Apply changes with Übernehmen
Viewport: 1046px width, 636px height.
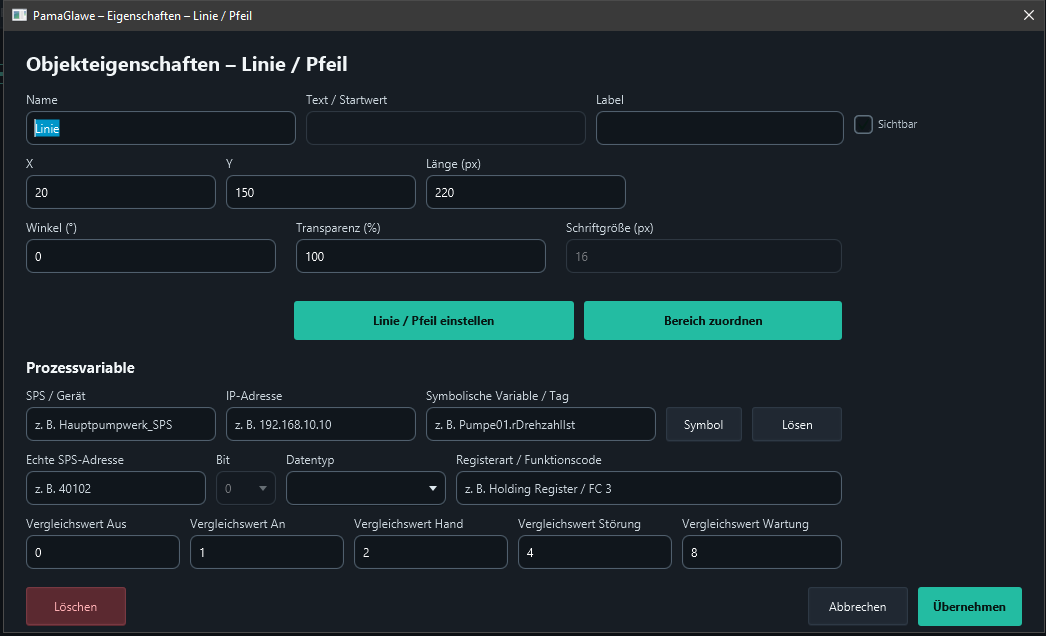970,607
